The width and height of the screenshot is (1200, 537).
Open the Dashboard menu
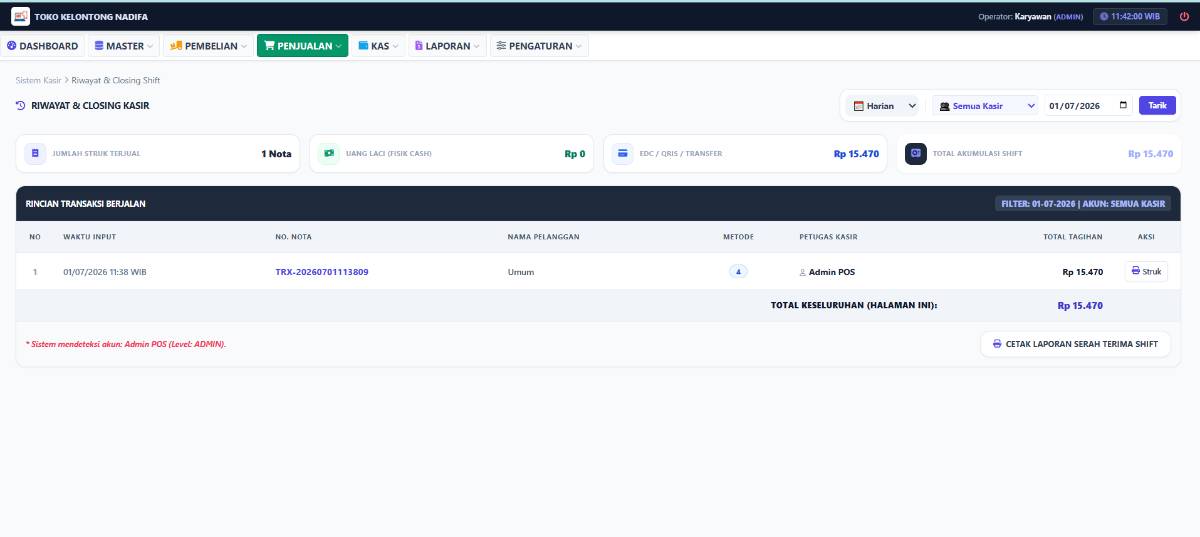click(x=42, y=46)
